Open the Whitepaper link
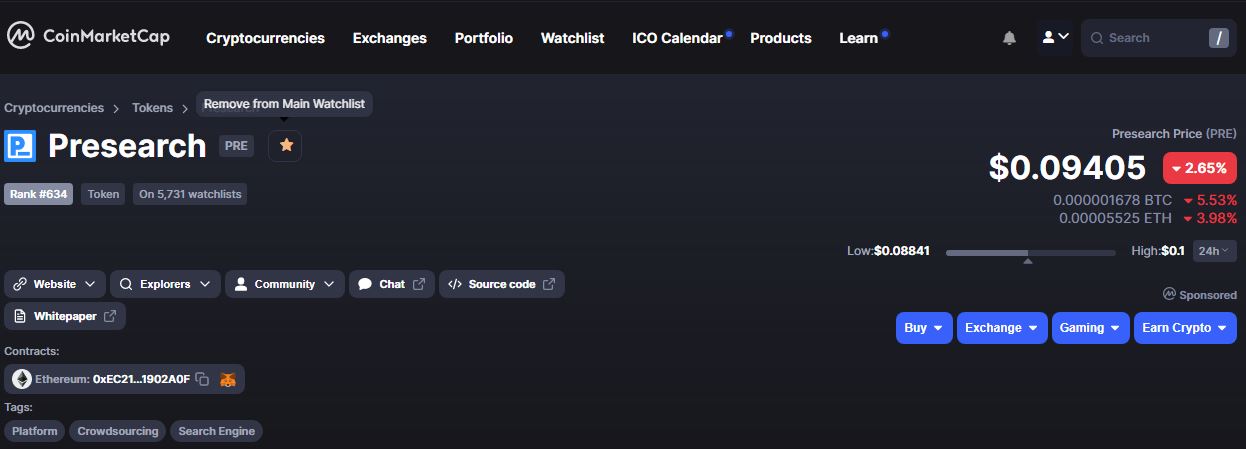This screenshot has height=449, width=1246. click(x=65, y=316)
